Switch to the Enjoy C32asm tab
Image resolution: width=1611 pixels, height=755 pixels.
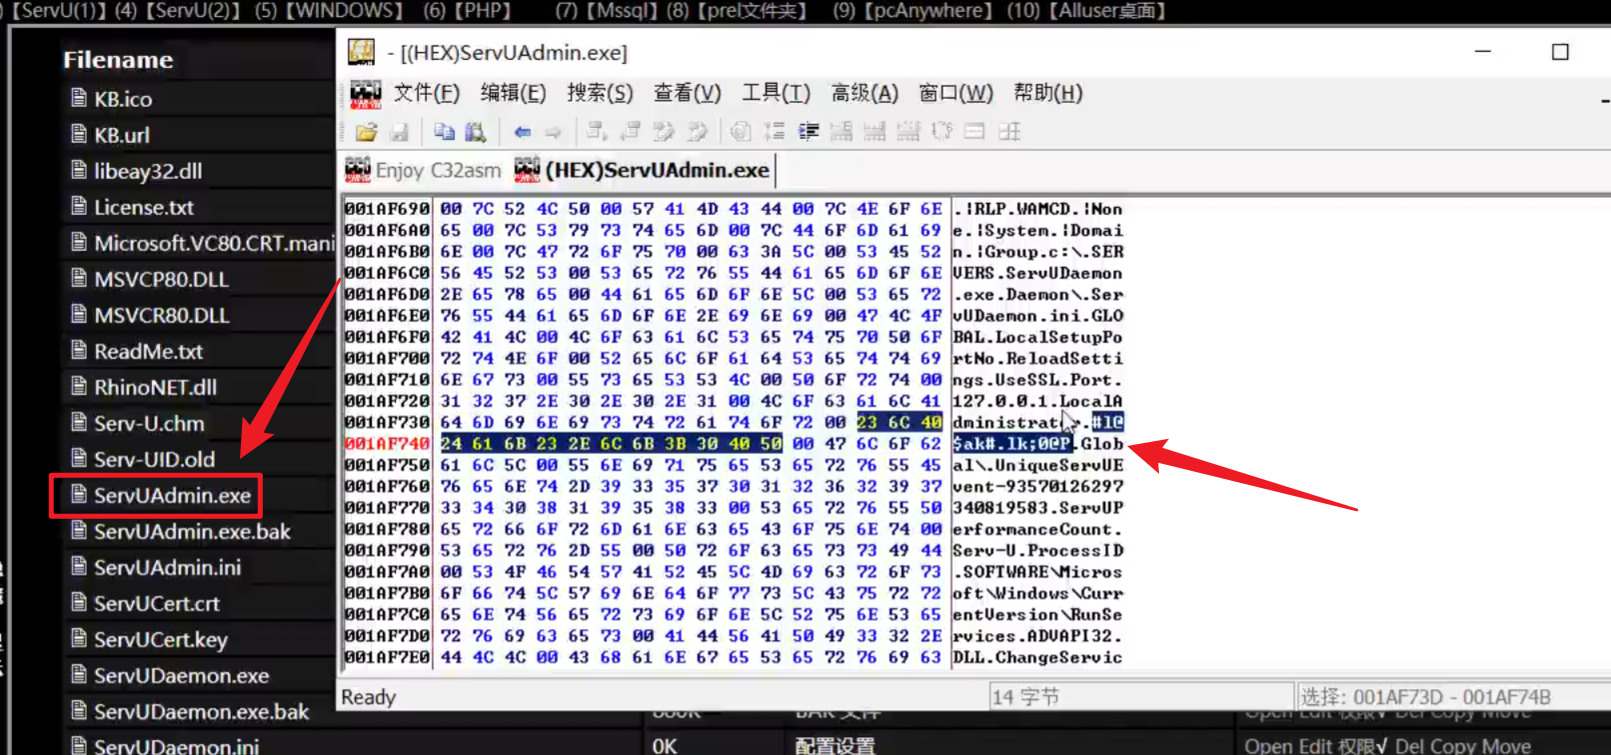[x=424, y=171]
